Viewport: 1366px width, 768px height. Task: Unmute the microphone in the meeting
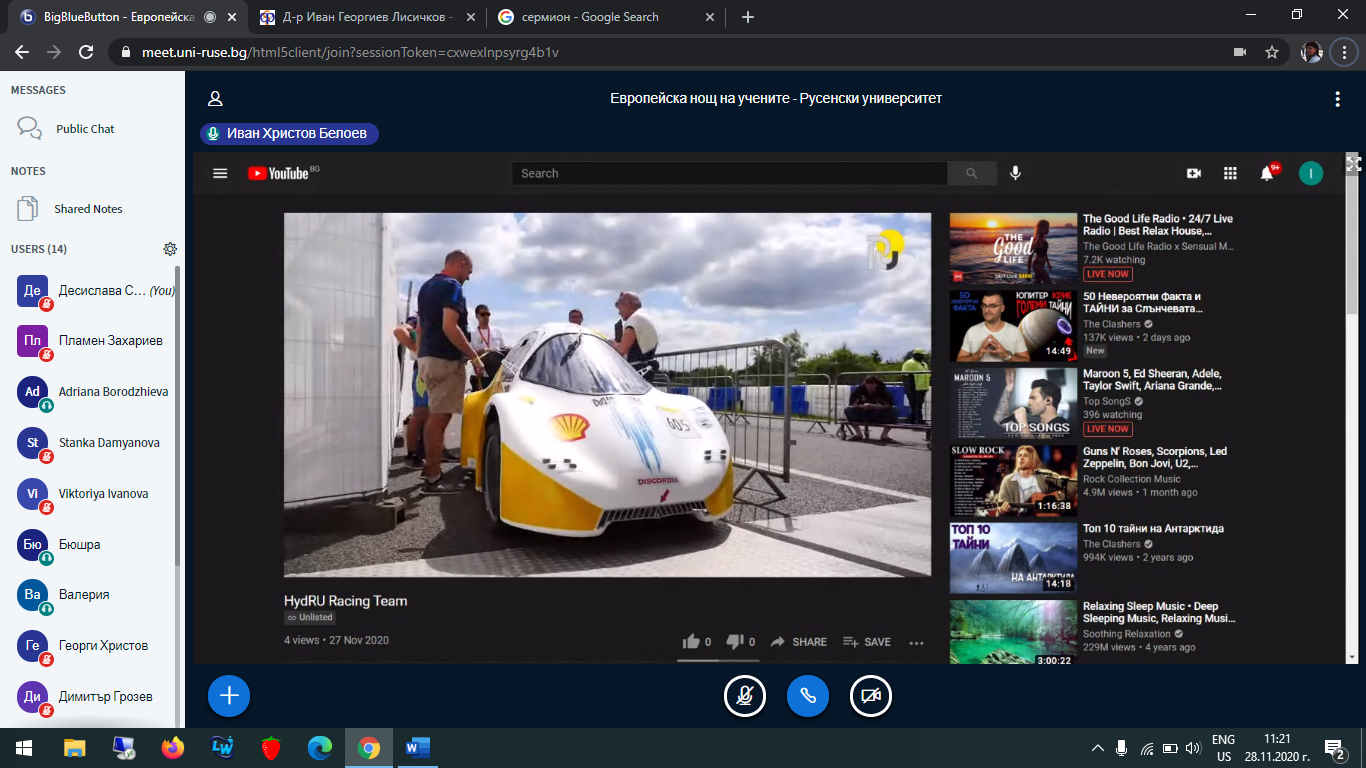pyautogui.click(x=745, y=696)
